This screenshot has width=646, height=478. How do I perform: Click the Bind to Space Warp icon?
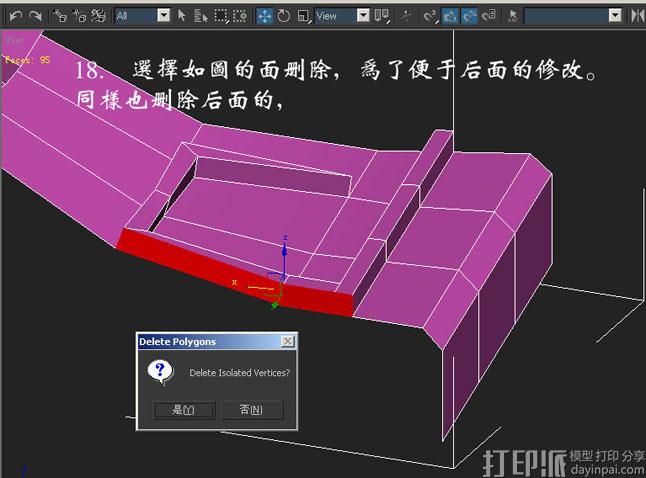[98, 16]
